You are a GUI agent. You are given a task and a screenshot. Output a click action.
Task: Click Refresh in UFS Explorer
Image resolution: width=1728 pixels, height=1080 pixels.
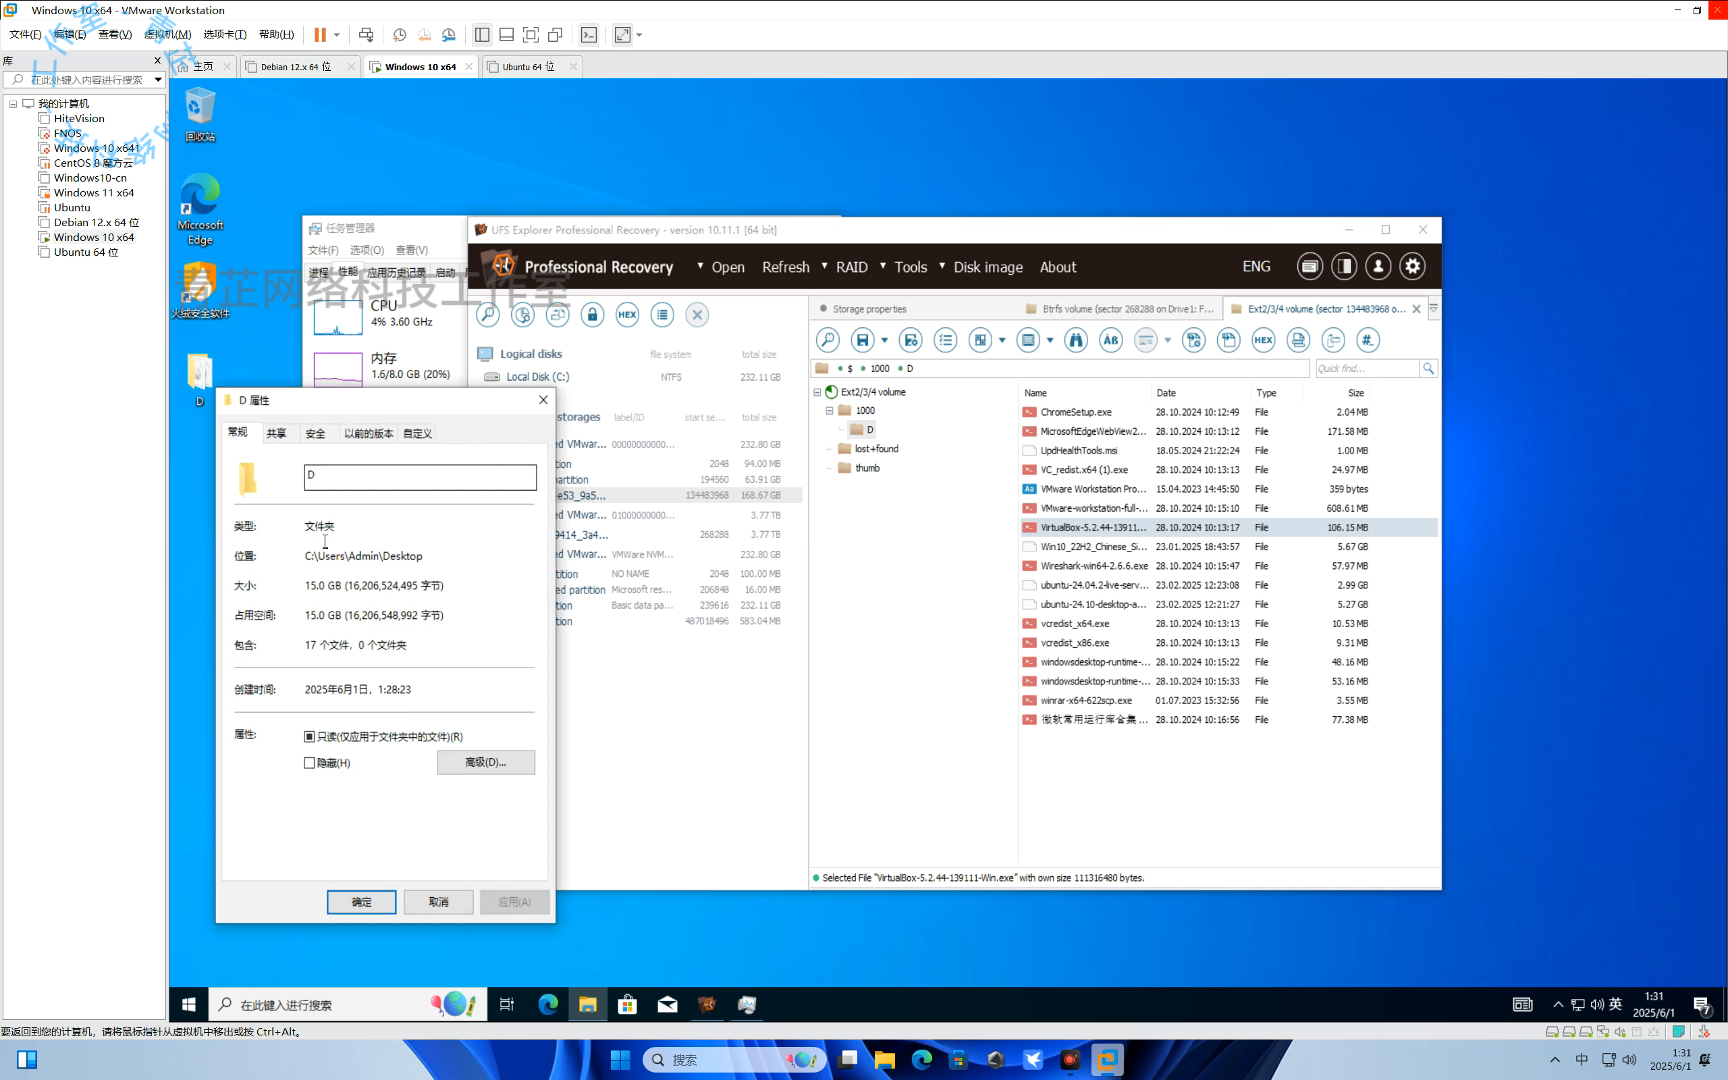pyautogui.click(x=785, y=267)
